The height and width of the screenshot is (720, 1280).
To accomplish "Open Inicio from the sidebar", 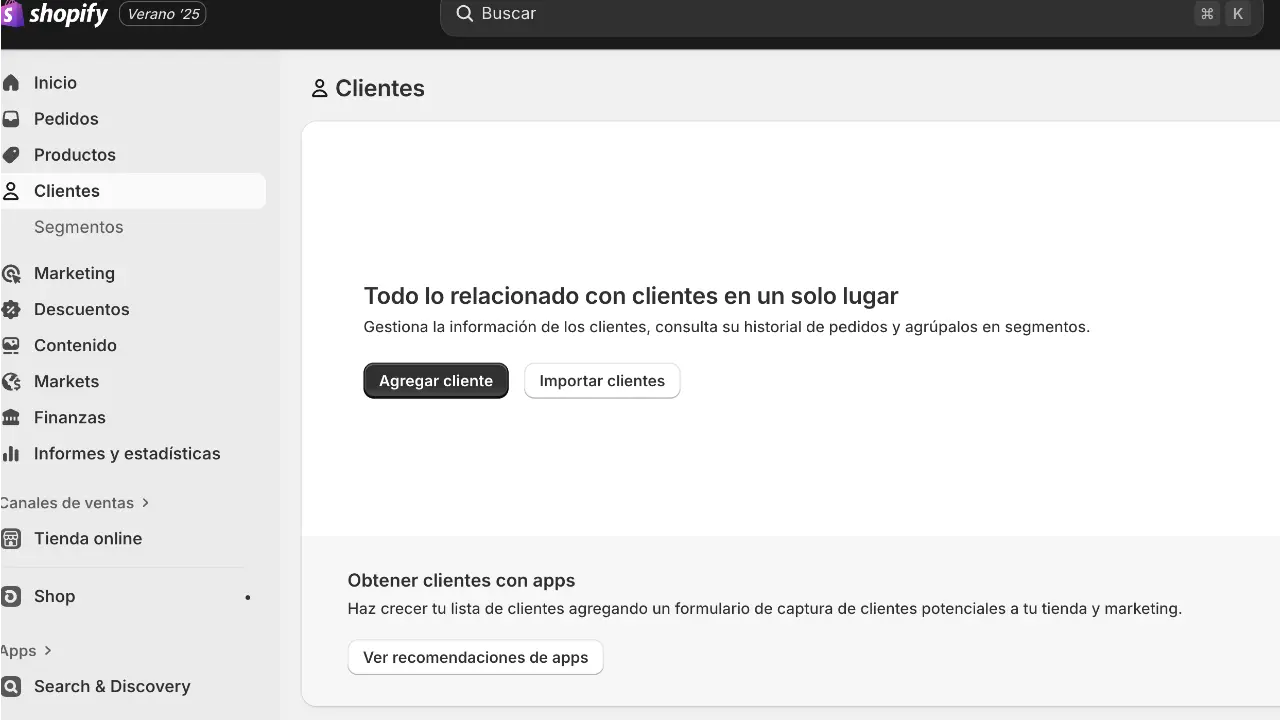I will point(55,82).
